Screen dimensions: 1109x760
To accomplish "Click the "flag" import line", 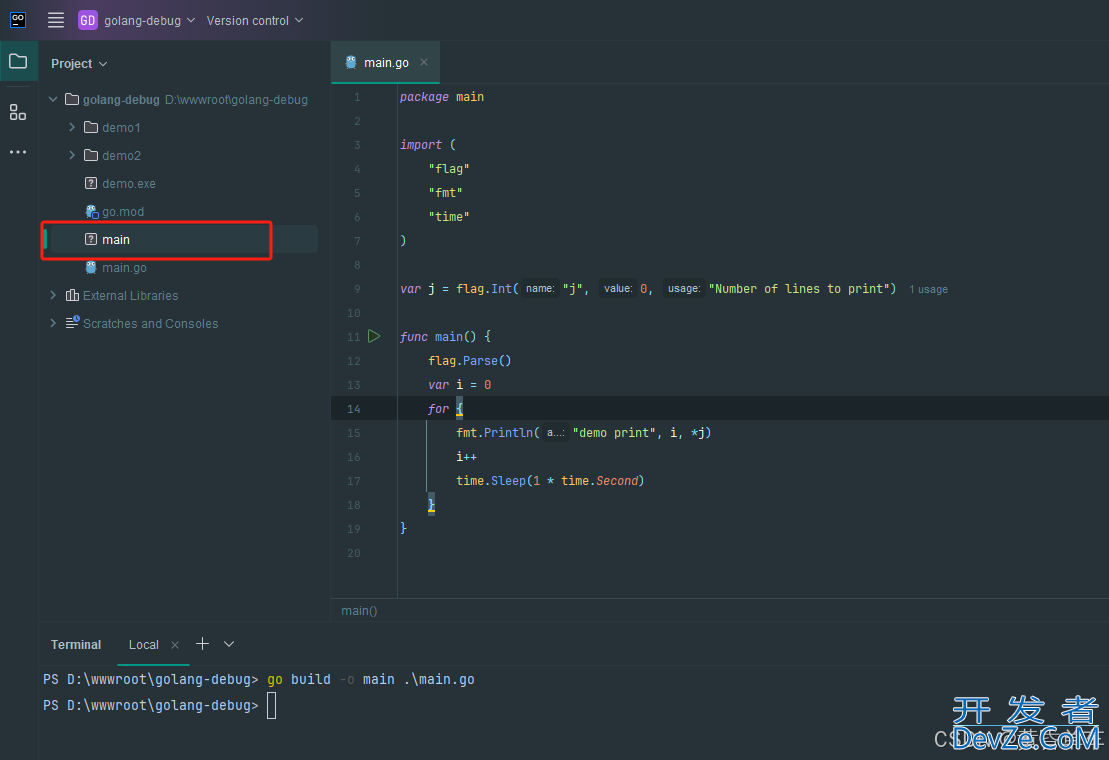I will (x=448, y=169).
